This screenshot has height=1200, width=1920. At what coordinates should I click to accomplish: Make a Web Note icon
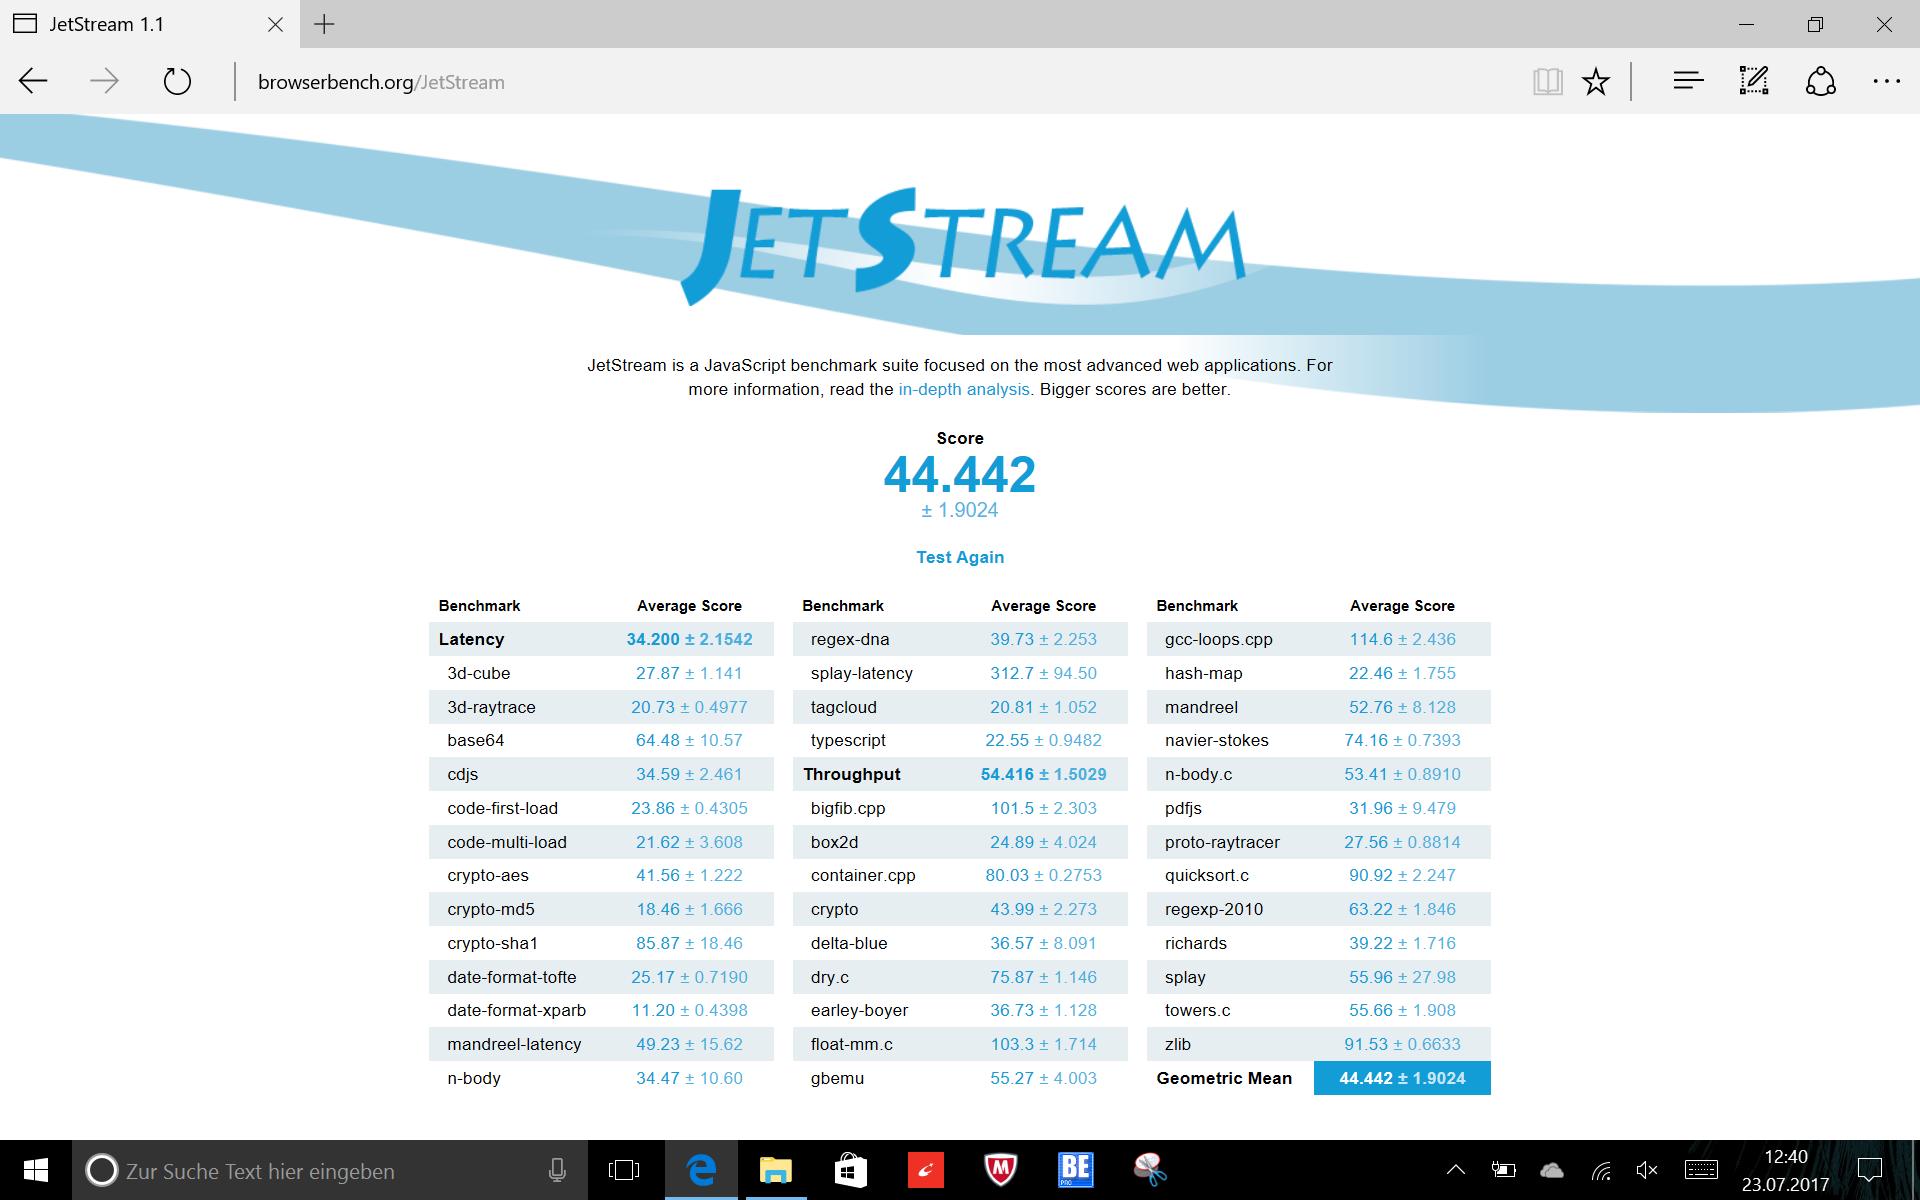point(1754,81)
